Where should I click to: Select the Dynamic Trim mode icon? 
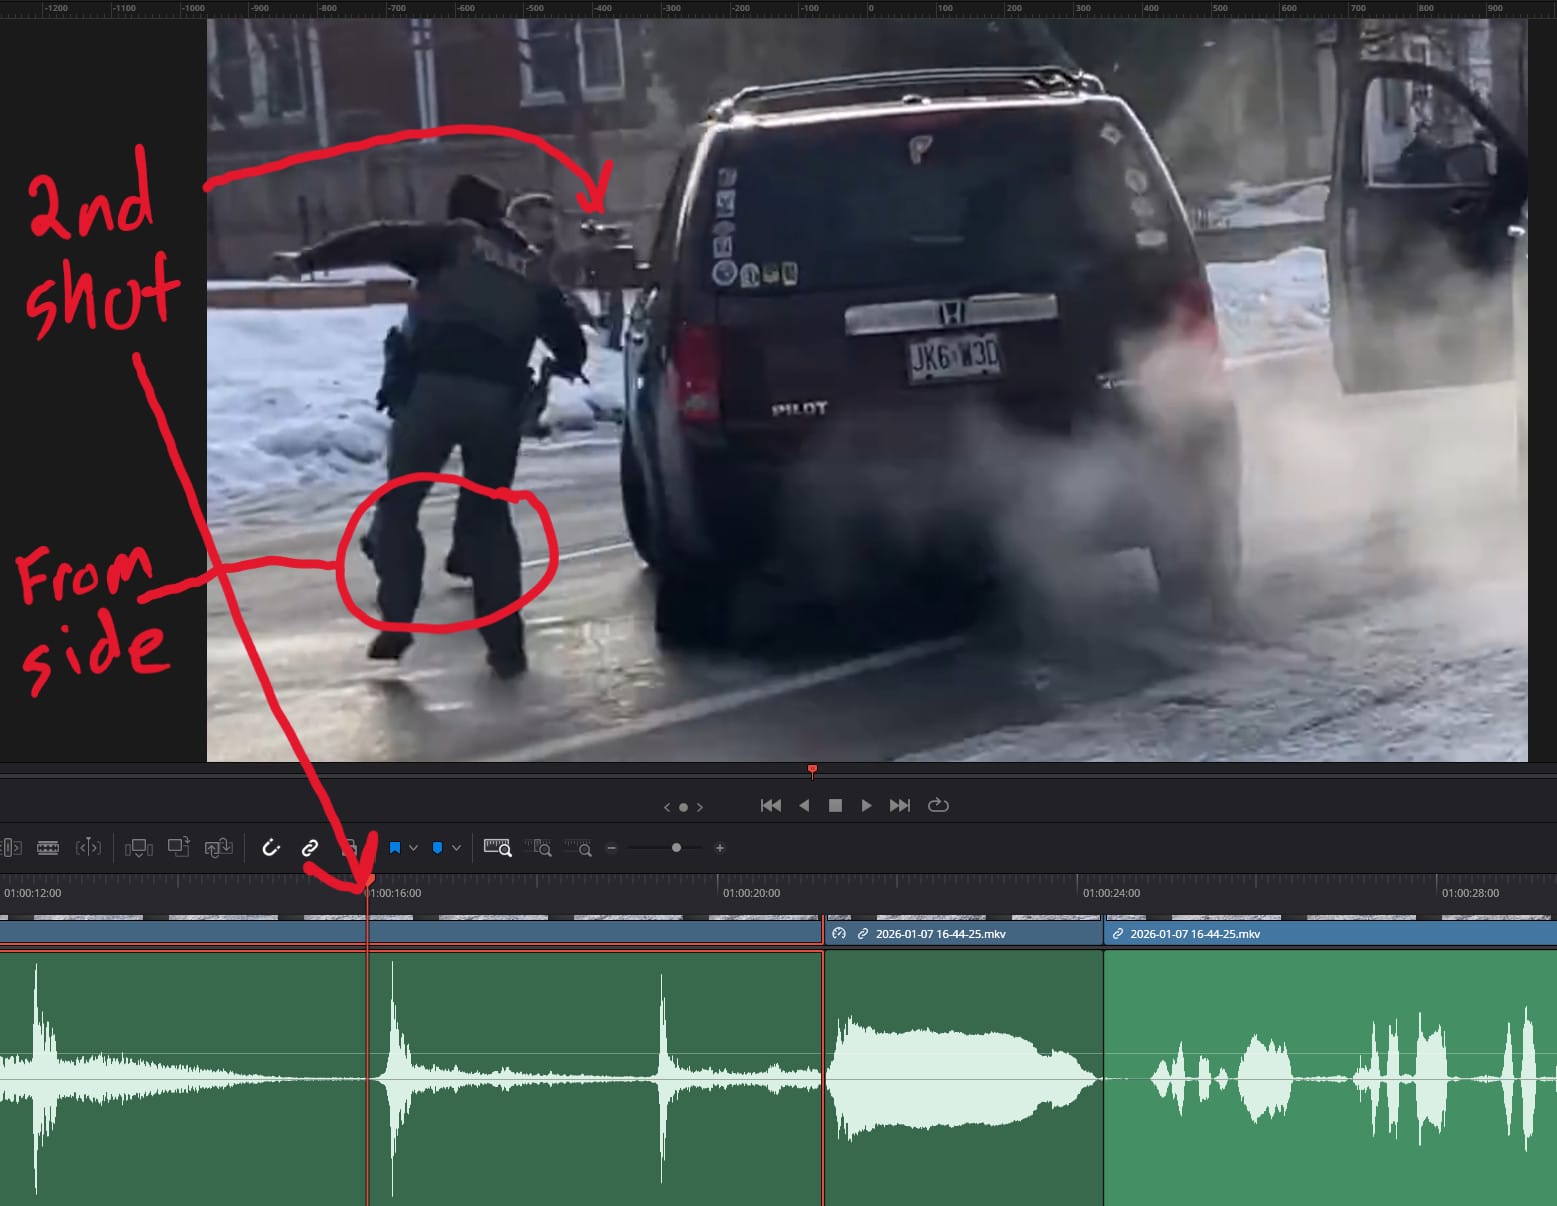pyautogui.click(x=88, y=848)
